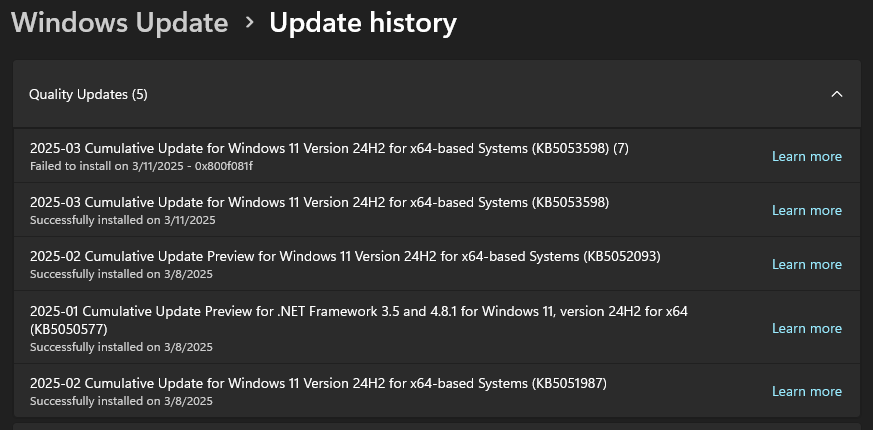Go back to Windows Update breadcrumb
This screenshot has width=873, height=430.
coord(120,23)
